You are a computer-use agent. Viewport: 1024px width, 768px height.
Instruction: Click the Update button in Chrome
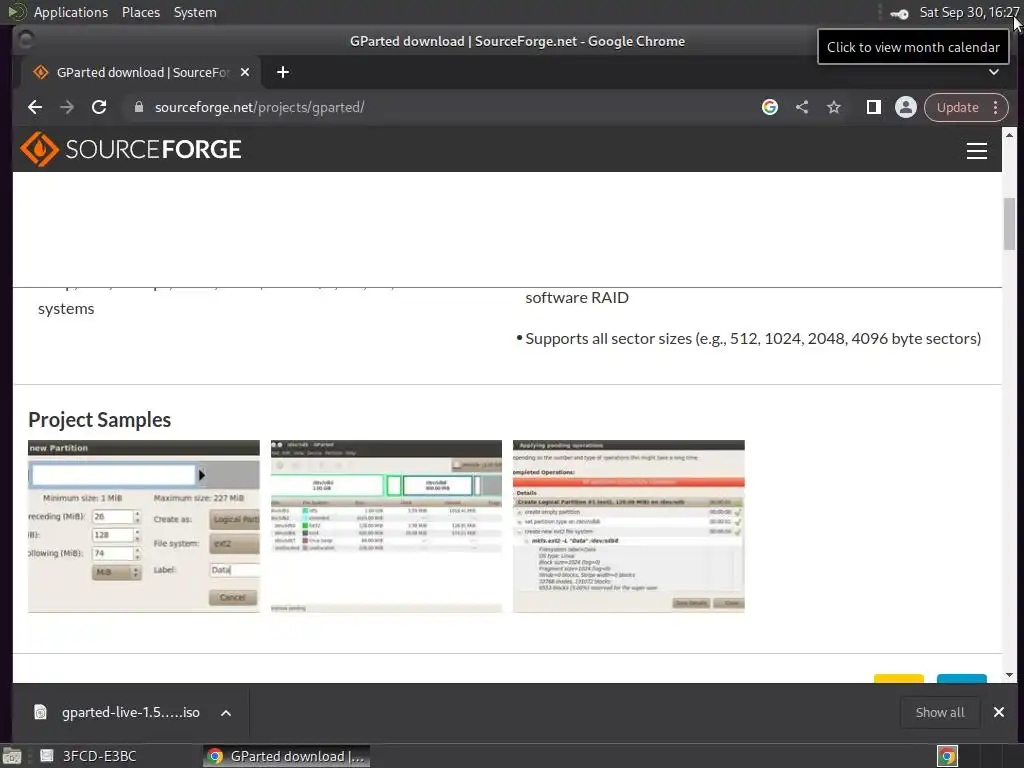[957, 107]
